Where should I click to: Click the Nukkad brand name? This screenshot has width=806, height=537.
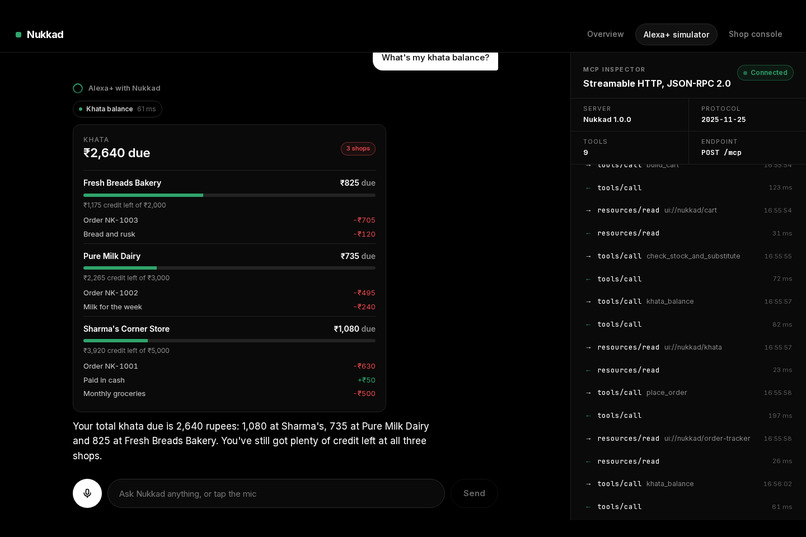(x=45, y=34)
